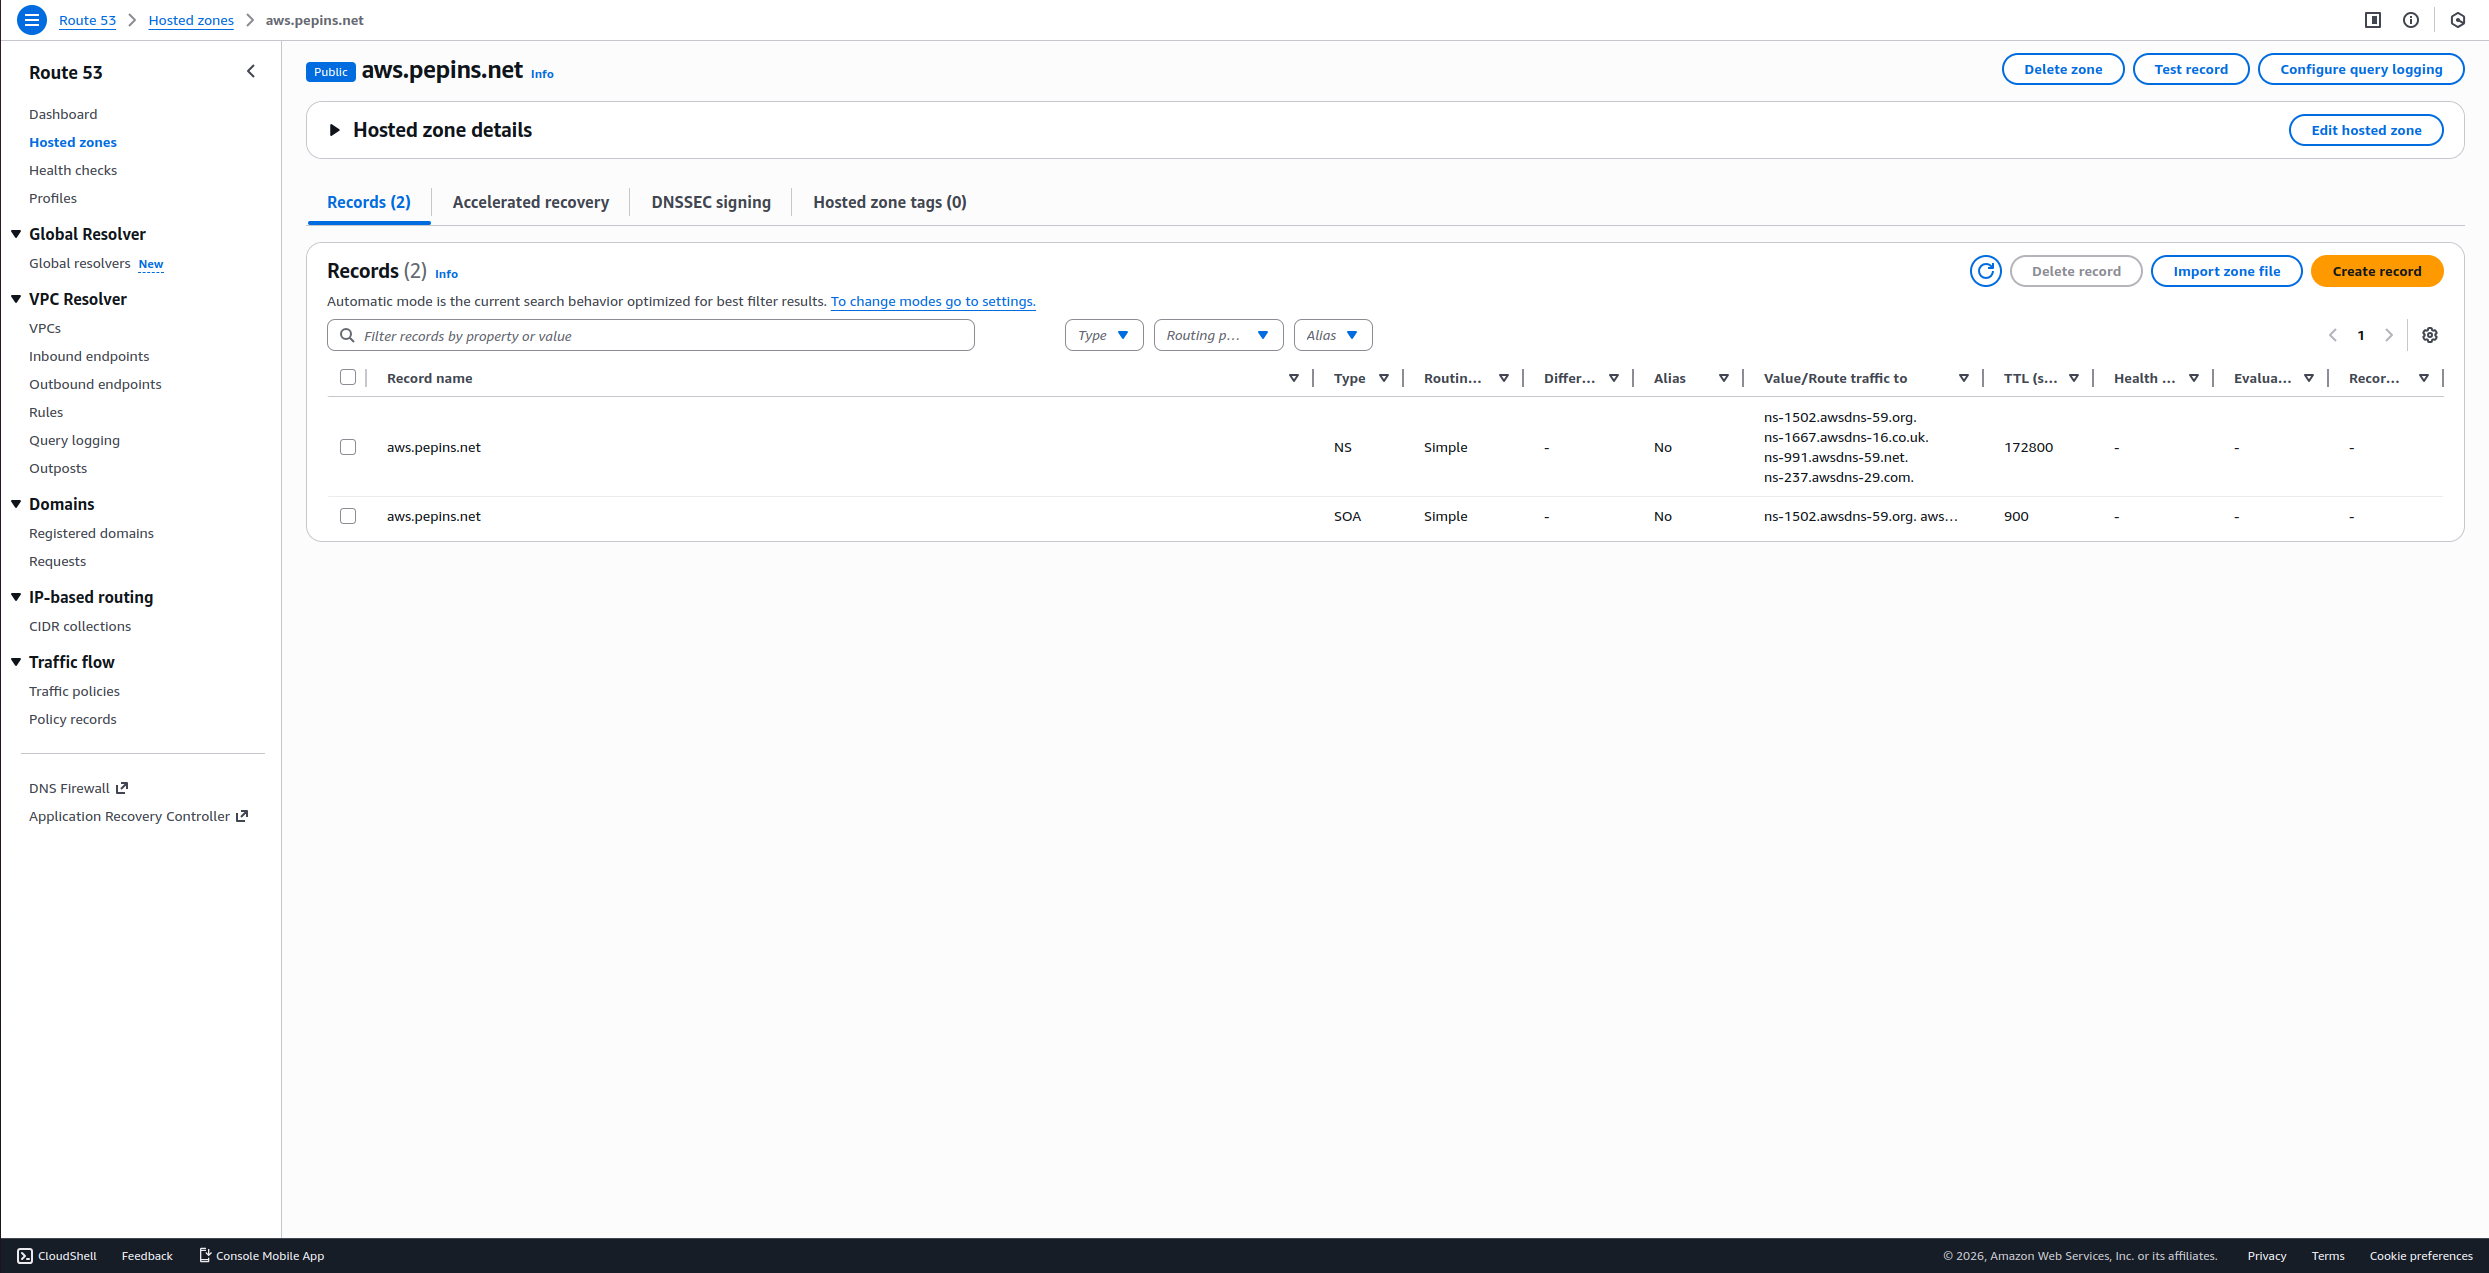Open CloudShell from the bottom bar
The height and width of the screenshot is (1273, 2489).
[x=56, y=1255]
